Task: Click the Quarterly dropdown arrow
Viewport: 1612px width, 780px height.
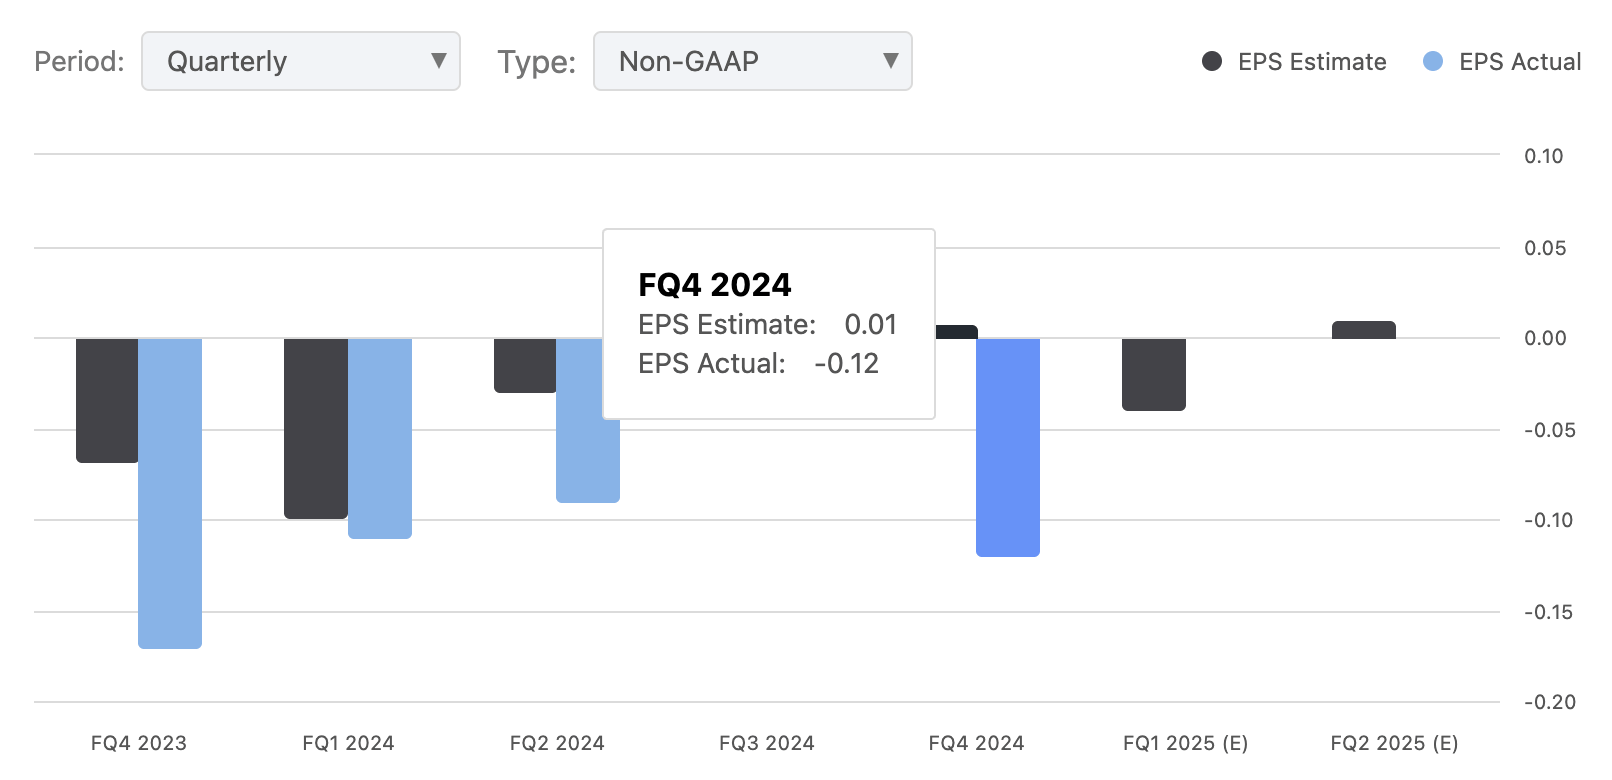Action: click(439, 61)
